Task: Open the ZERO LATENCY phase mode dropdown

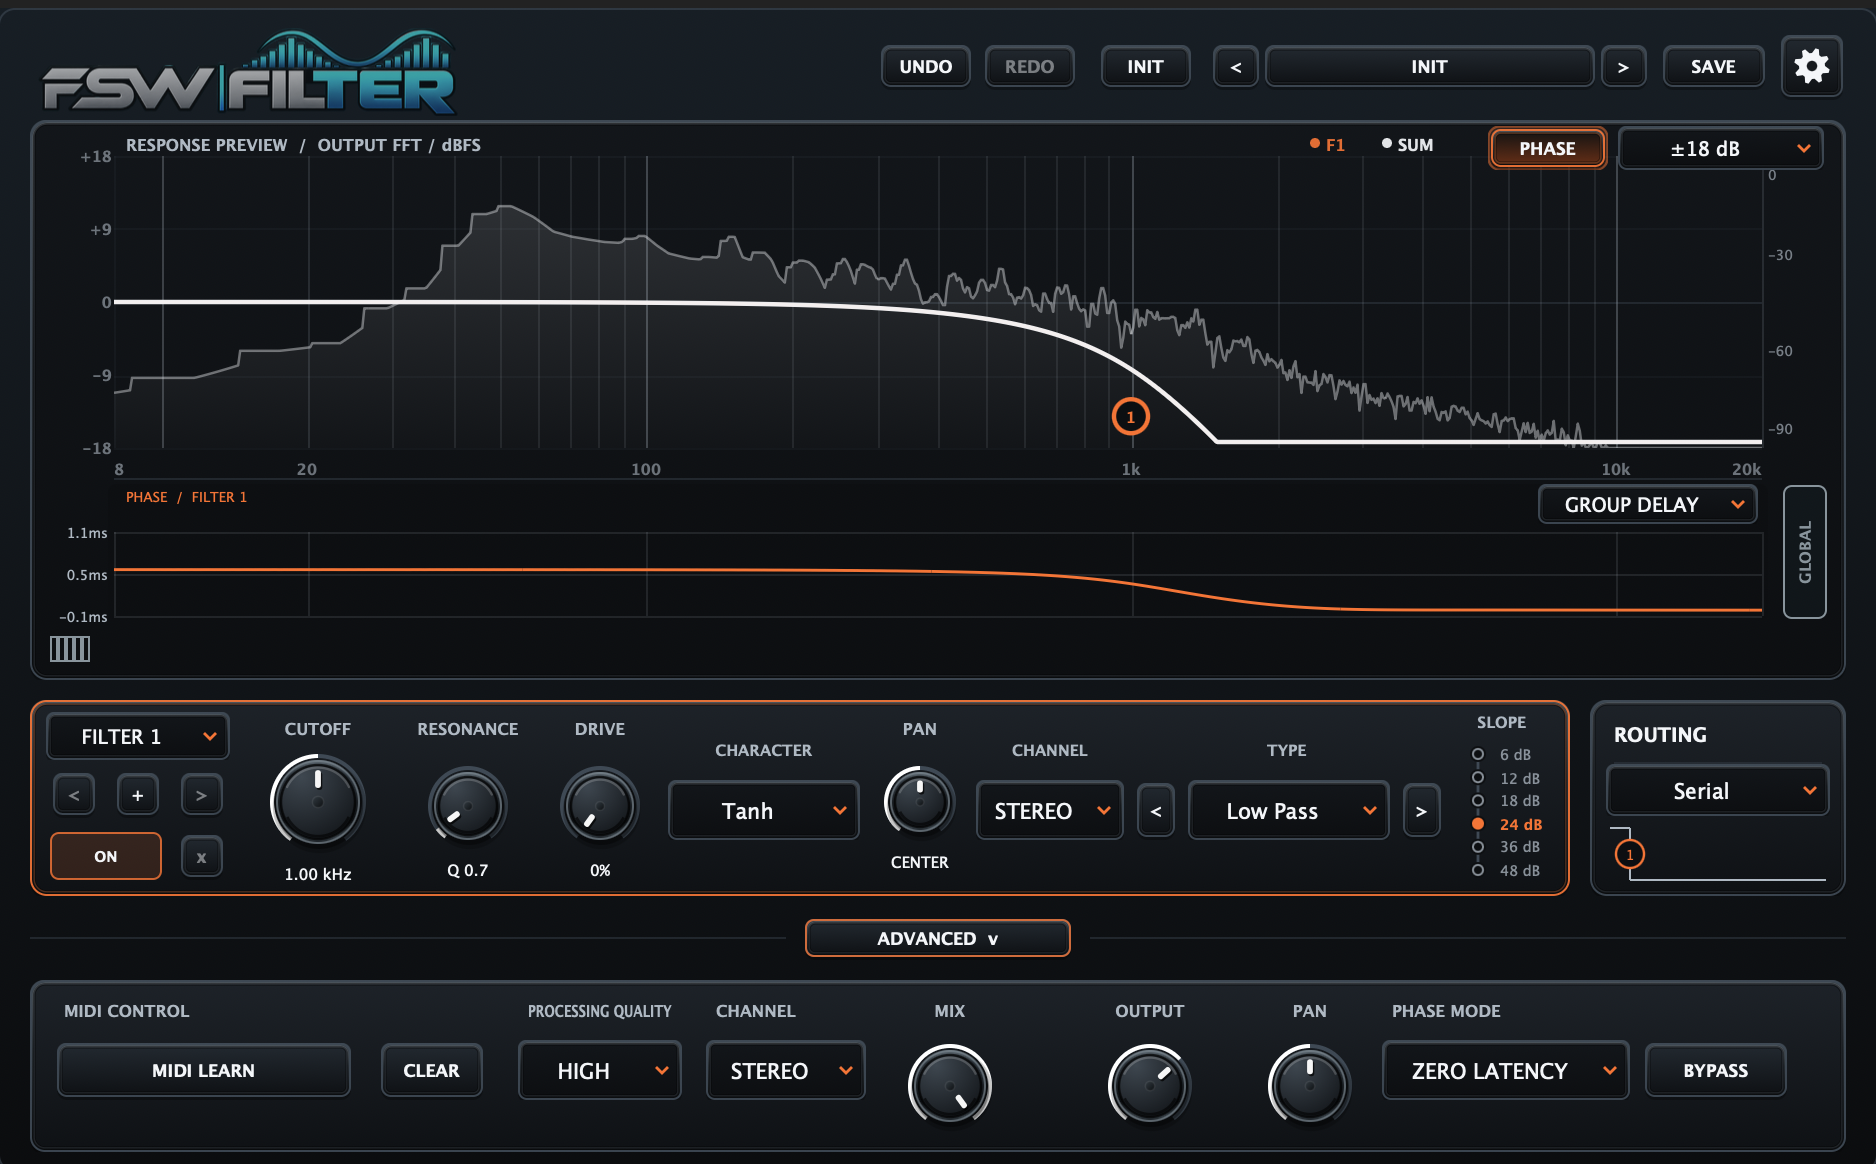Action: point(1505,1071)
